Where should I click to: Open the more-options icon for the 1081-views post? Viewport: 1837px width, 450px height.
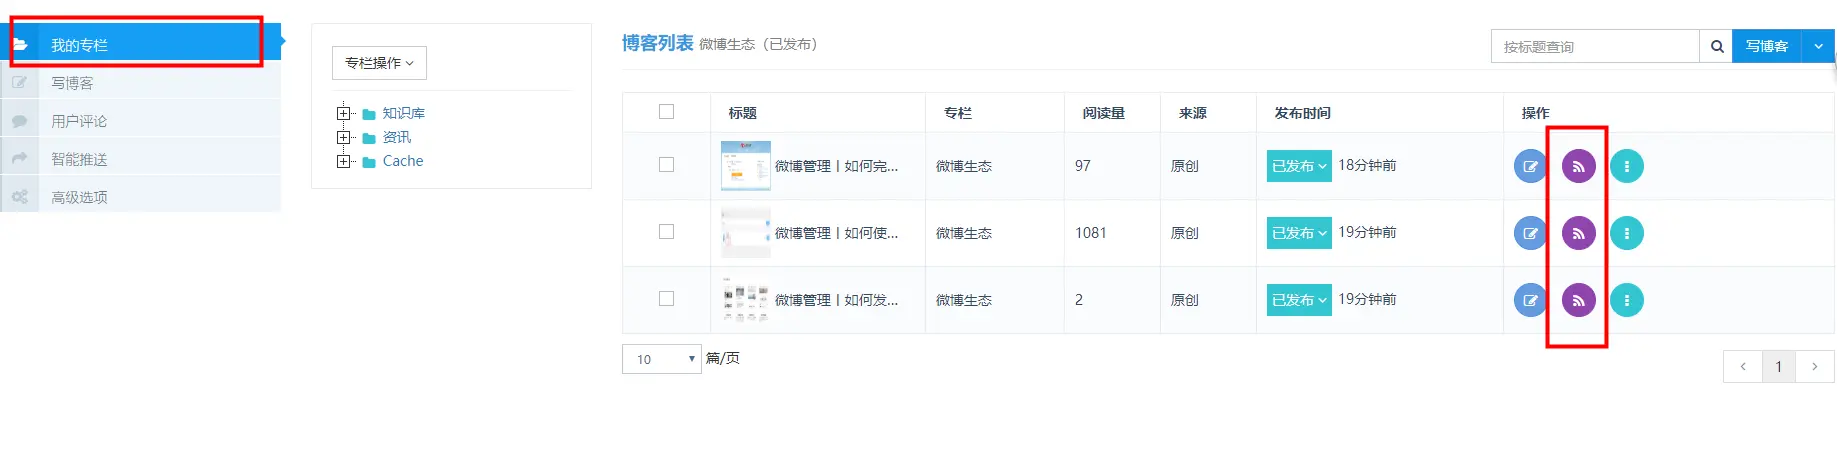click(1627, 233)
